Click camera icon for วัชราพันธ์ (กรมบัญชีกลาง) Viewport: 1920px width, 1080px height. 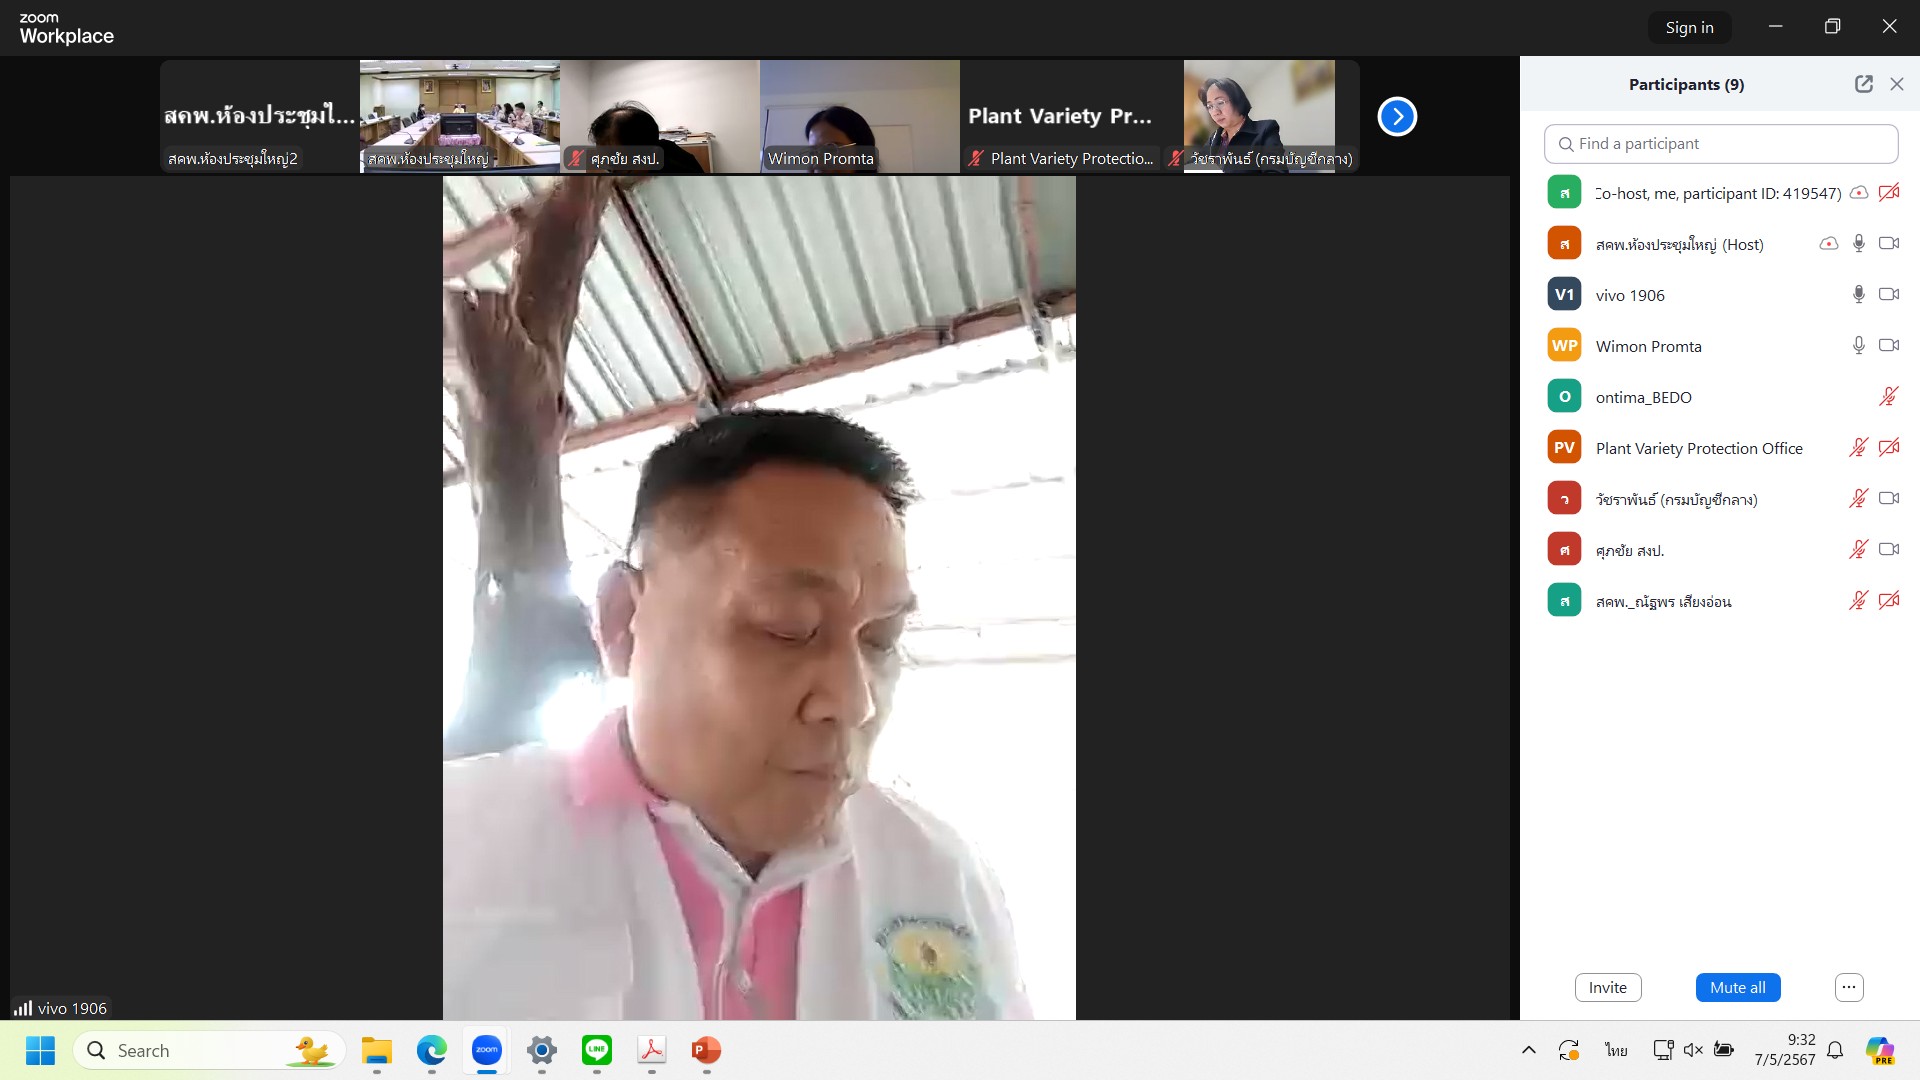[x=1889, y=499]
